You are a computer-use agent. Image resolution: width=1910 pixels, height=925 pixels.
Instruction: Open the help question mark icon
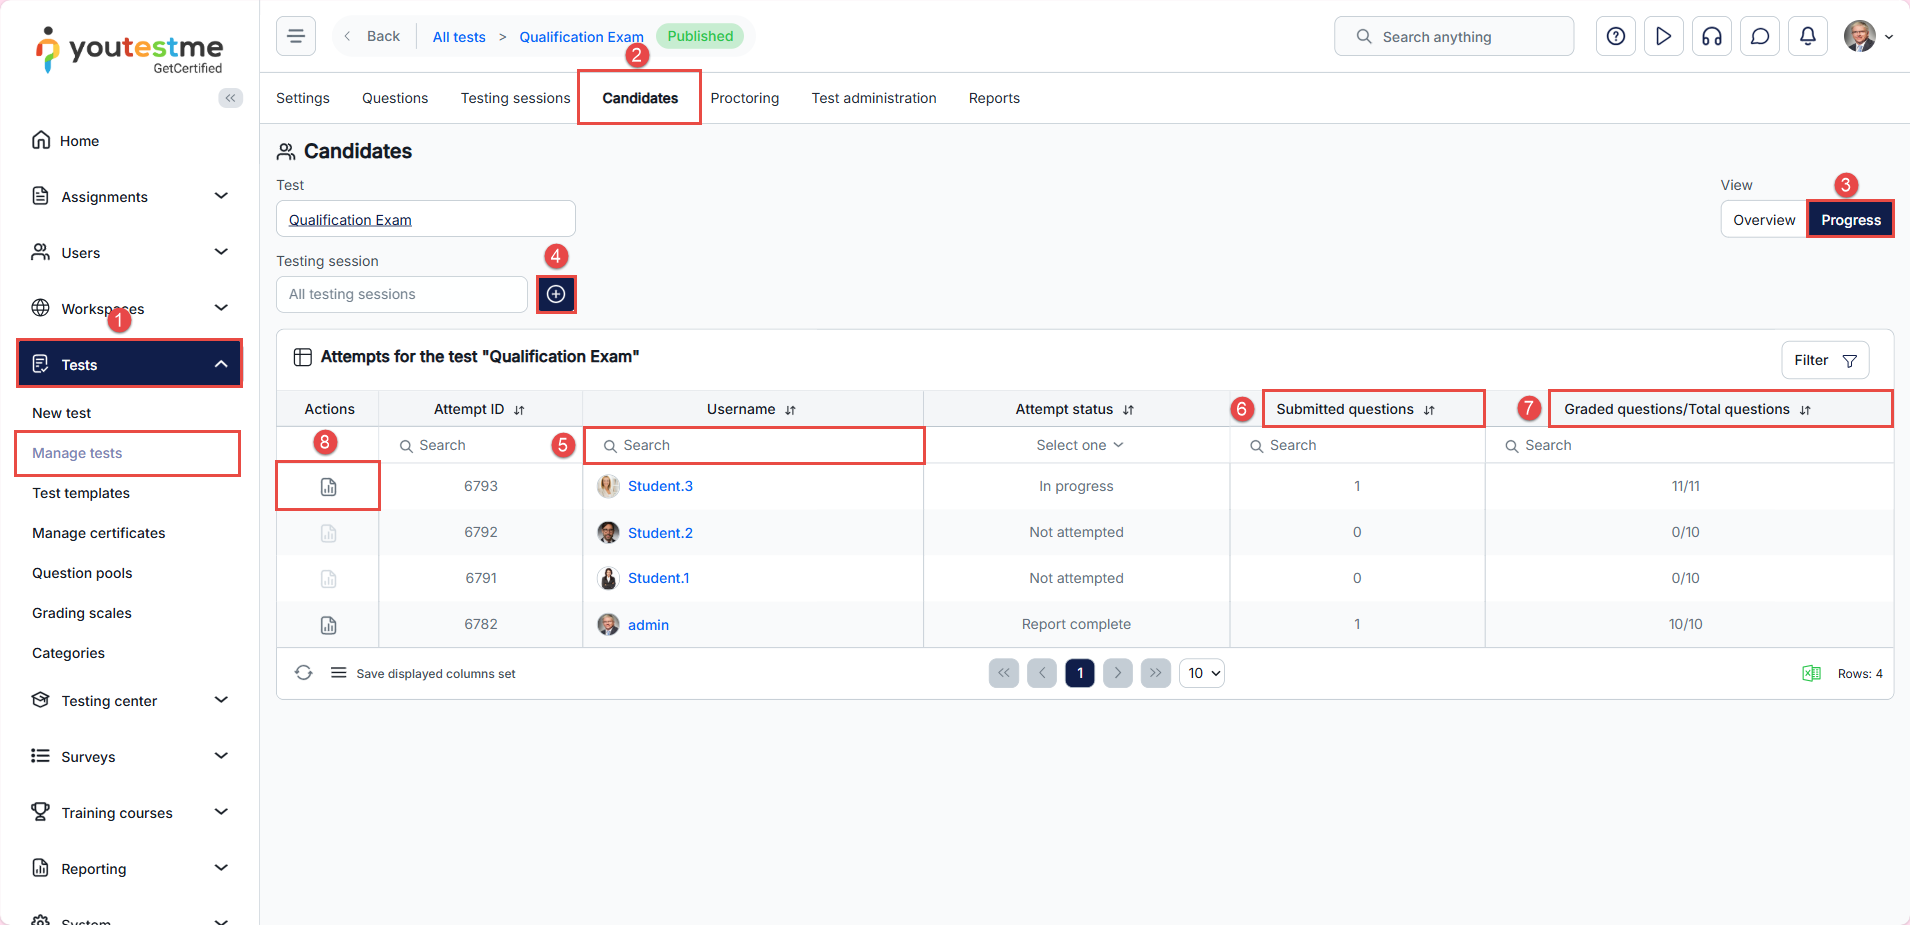[x=1615, y=36]
